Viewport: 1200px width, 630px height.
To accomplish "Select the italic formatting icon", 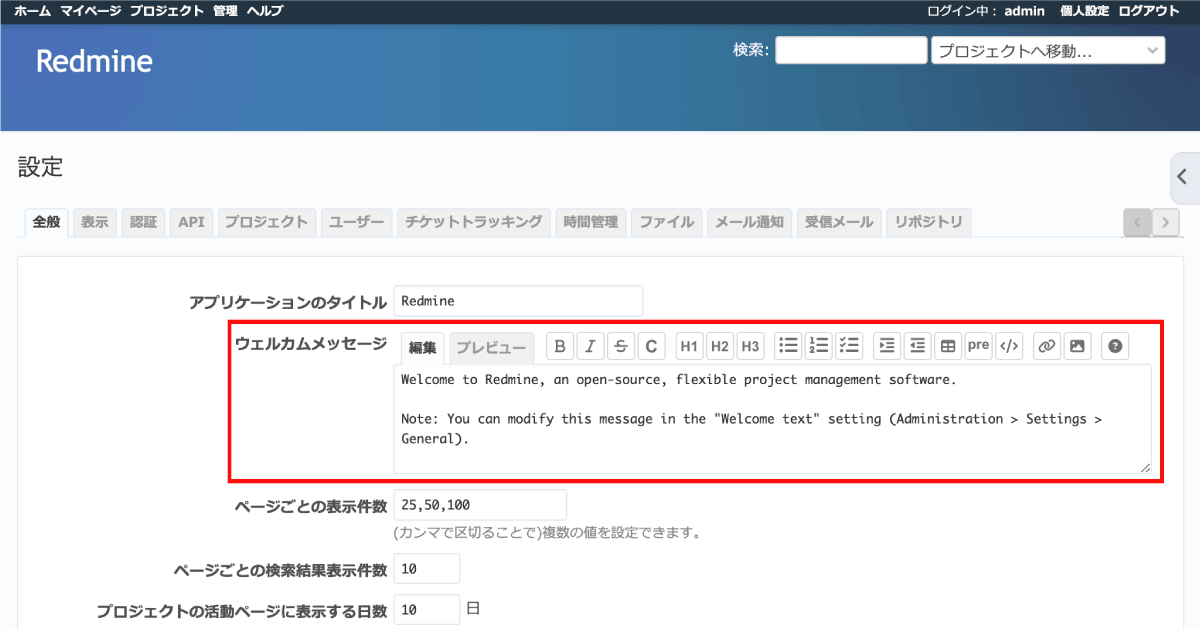I will pyautogui.click(x=590, y=345).
